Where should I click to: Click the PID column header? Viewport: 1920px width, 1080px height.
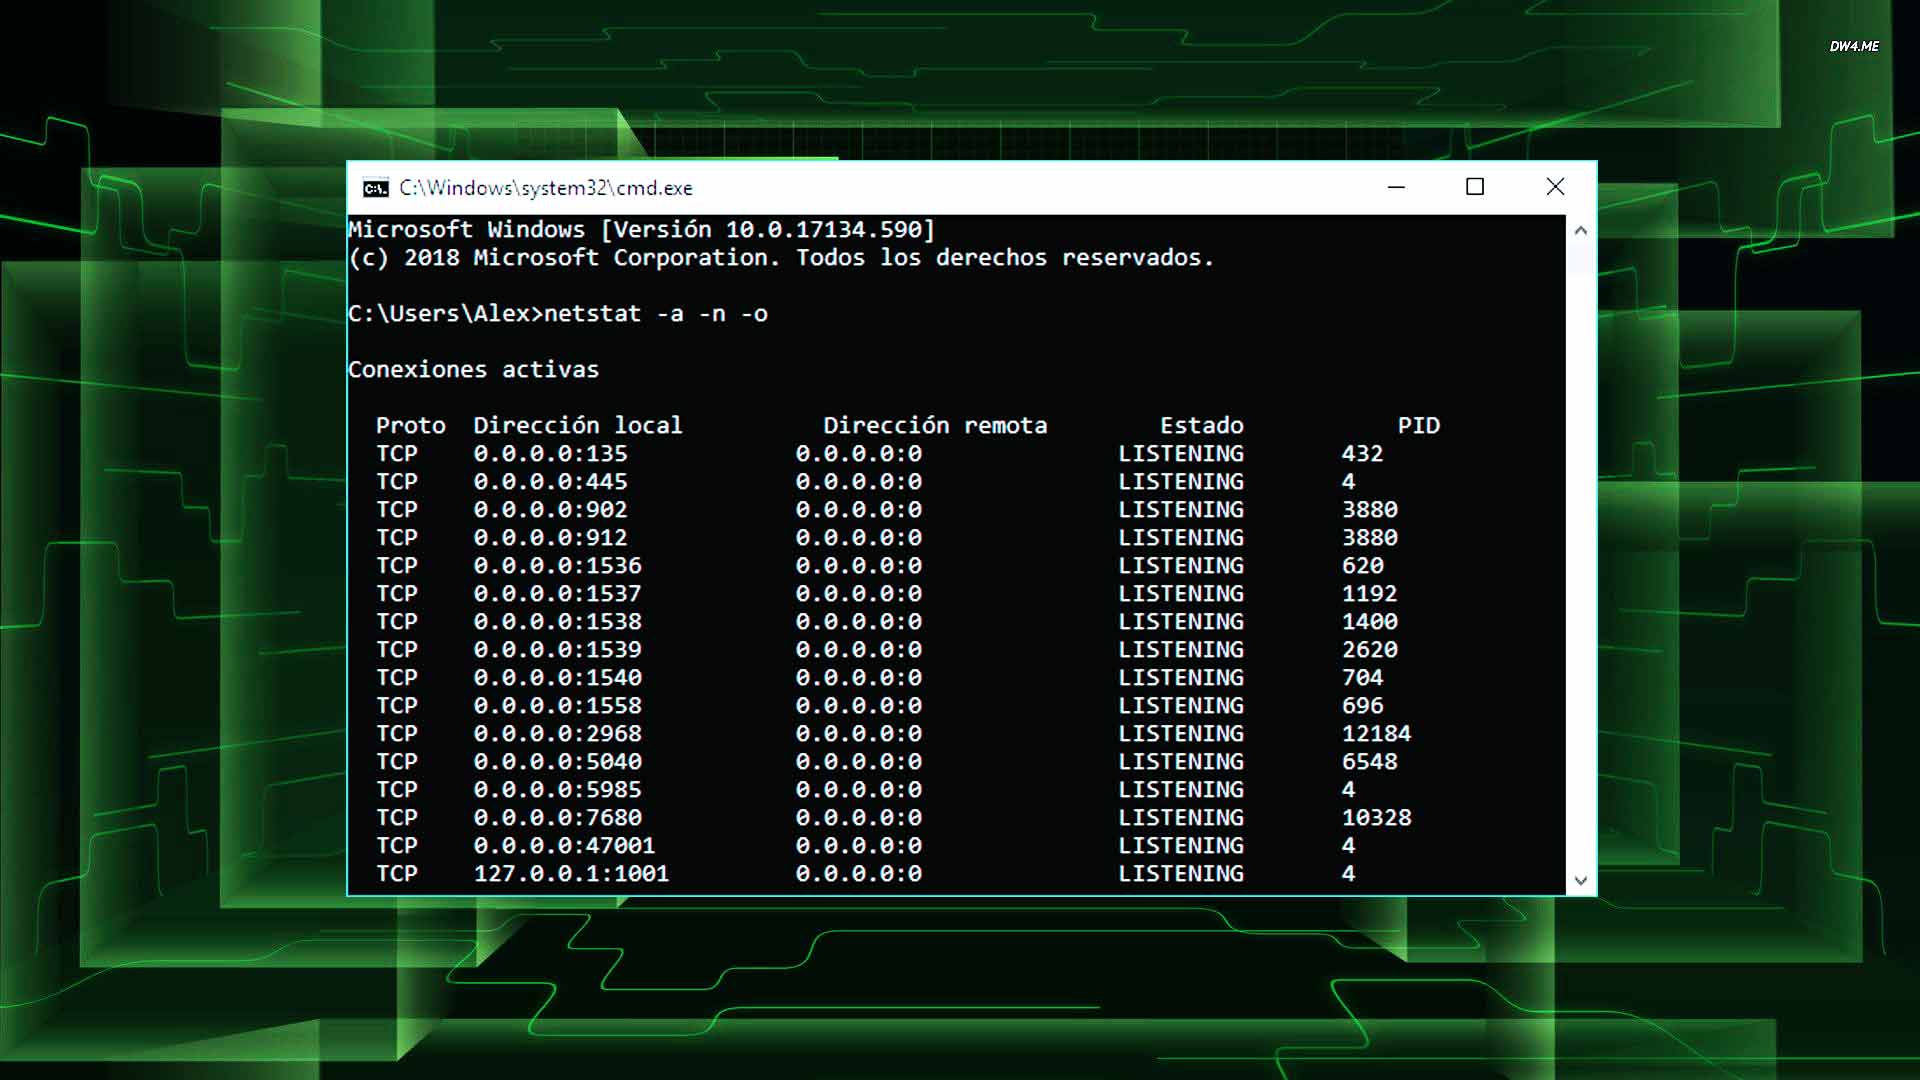1419,425
